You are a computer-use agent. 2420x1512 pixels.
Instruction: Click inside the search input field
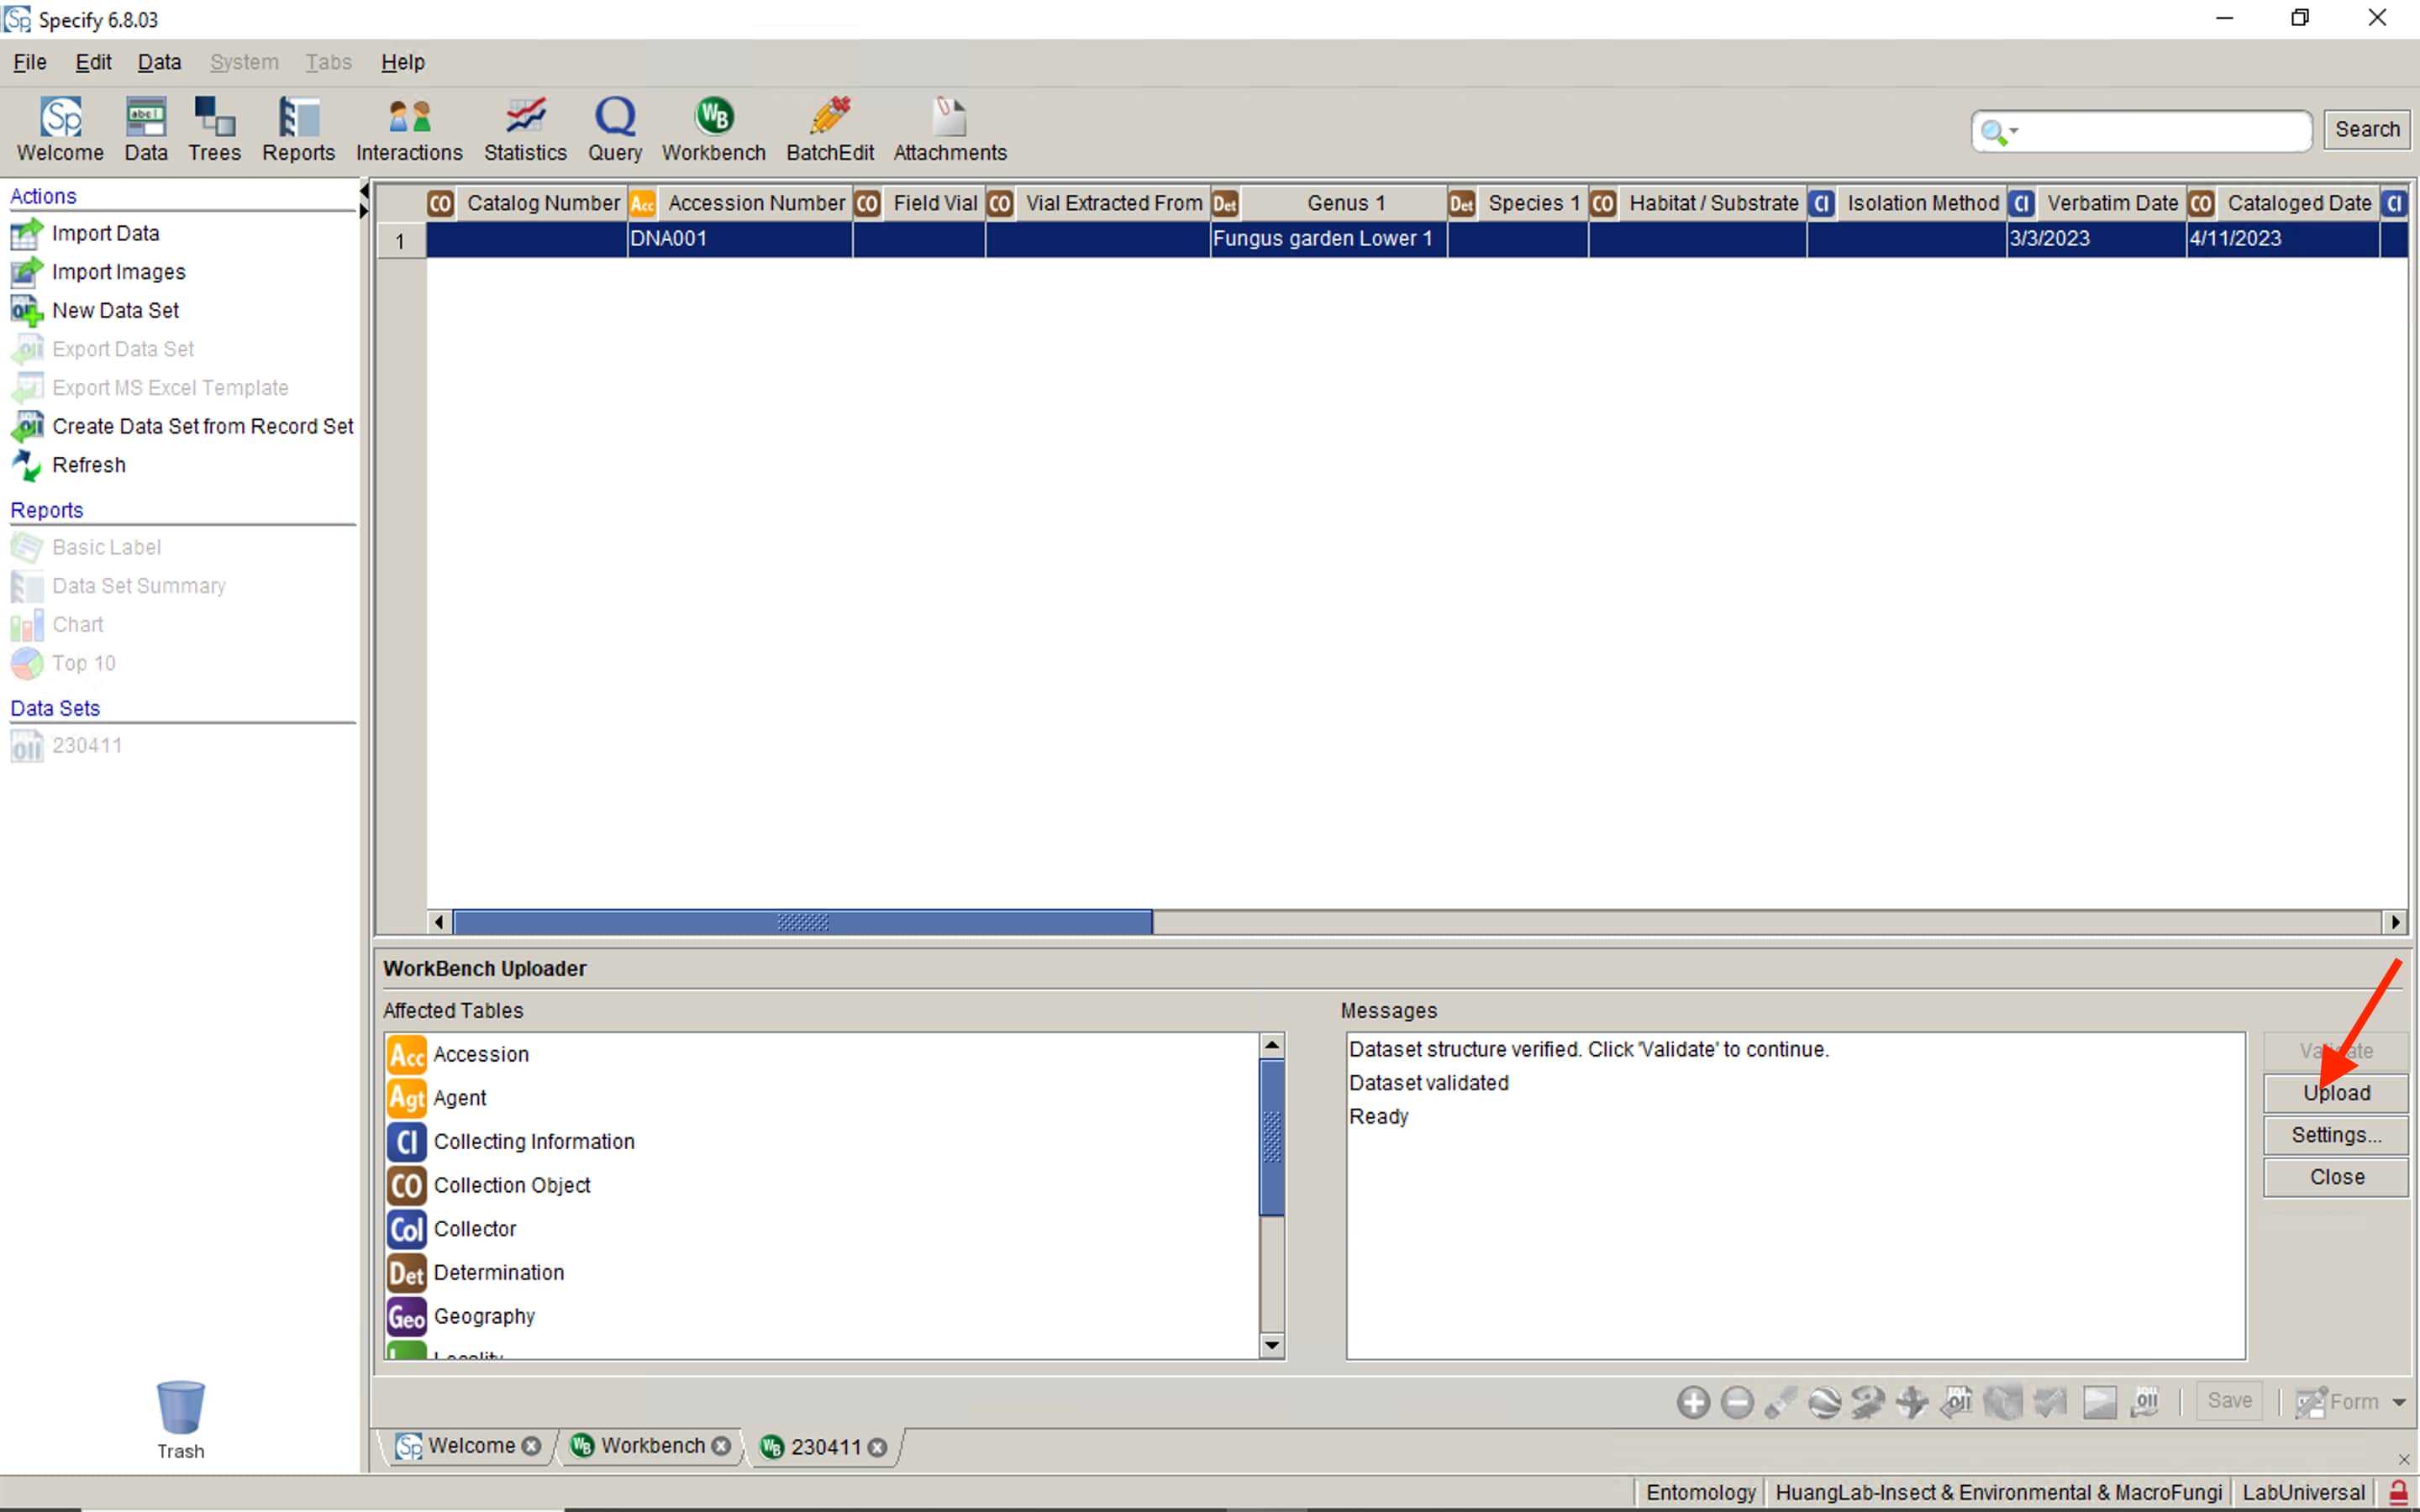point(2165,131)
